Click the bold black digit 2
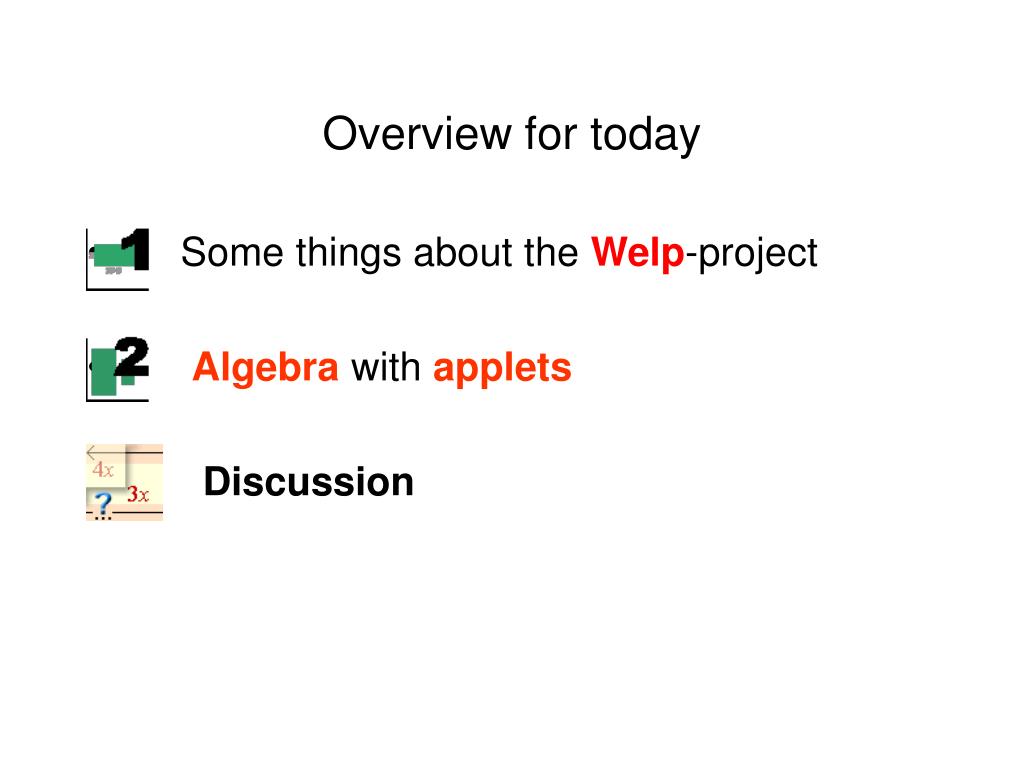The height and width of the screenshot is (768, 1024). coord(133,357)
